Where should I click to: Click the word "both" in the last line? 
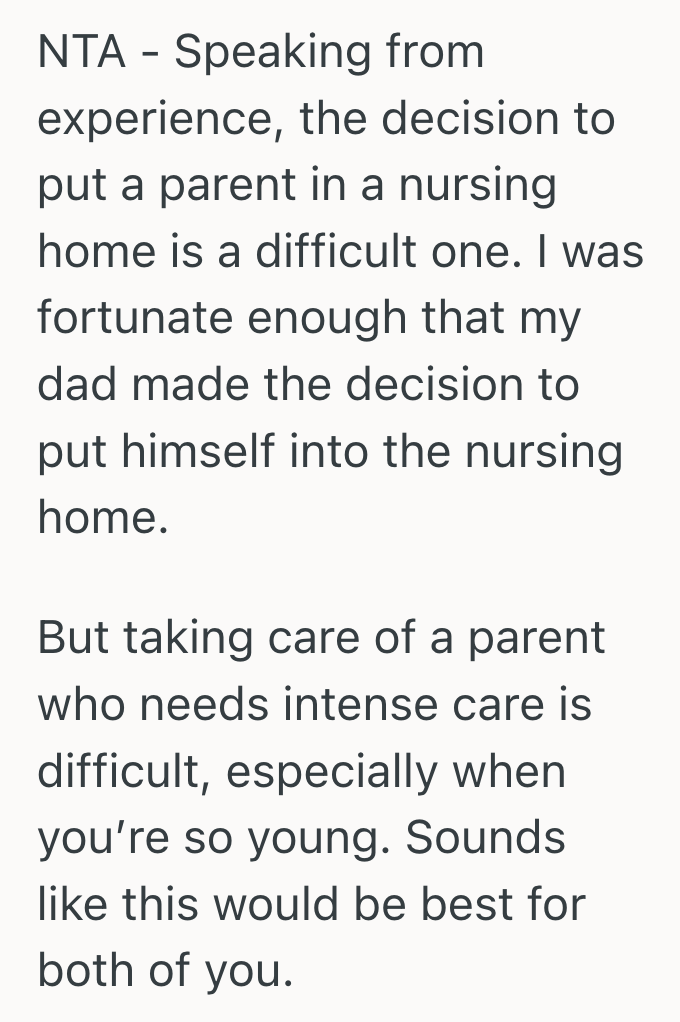tap(91, 970)
